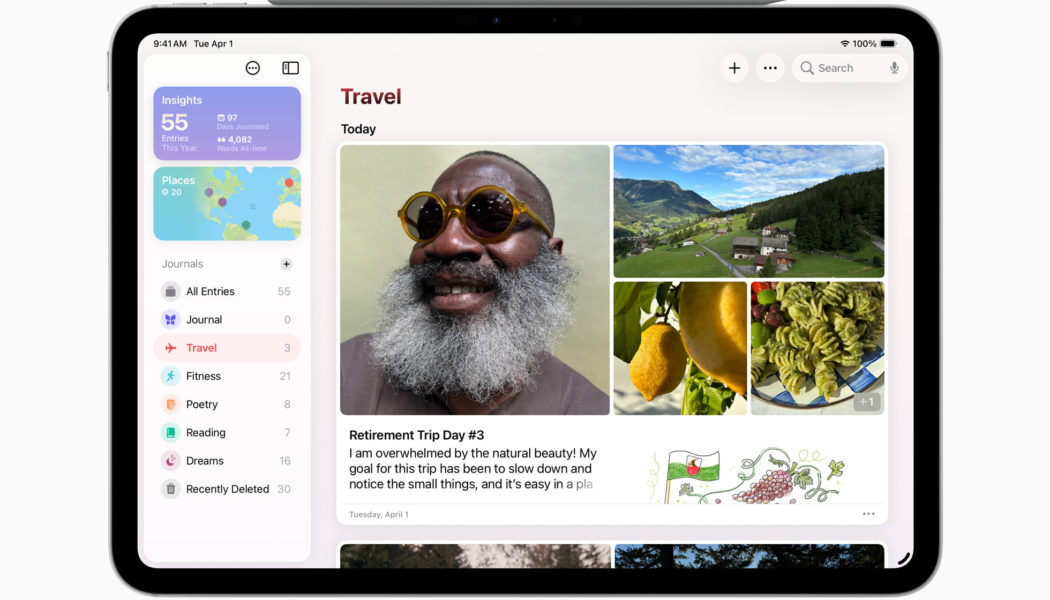Image resolution: width=1050 pixels, height=600 pixels.
Task: Add a new journal with the plus icon
Action: [286, 264]
